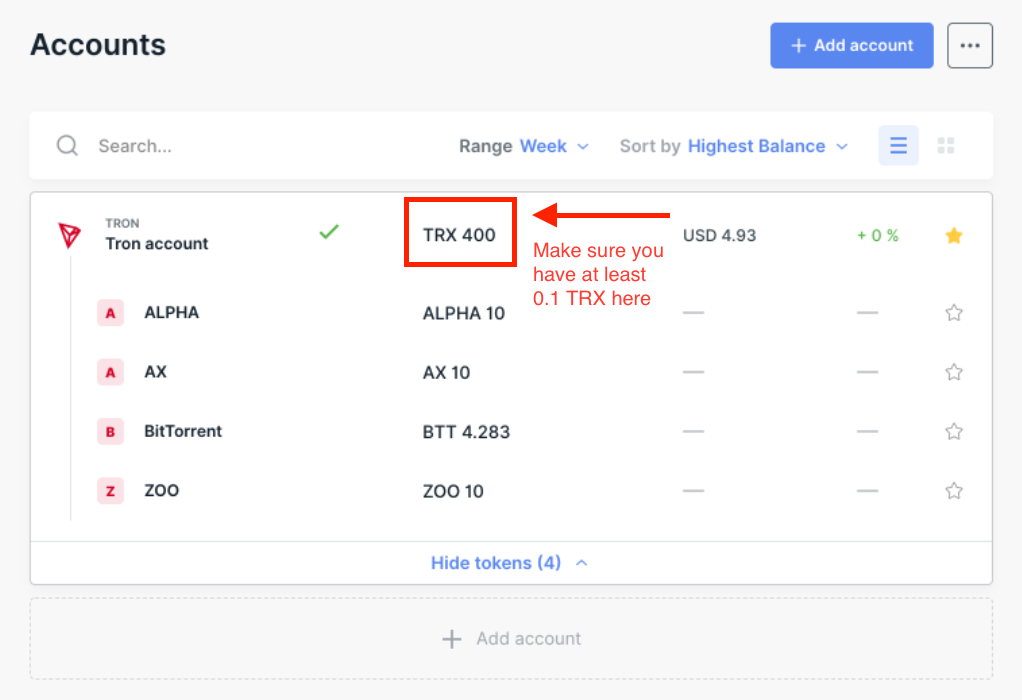Click the AX token icon

point(110,373)
